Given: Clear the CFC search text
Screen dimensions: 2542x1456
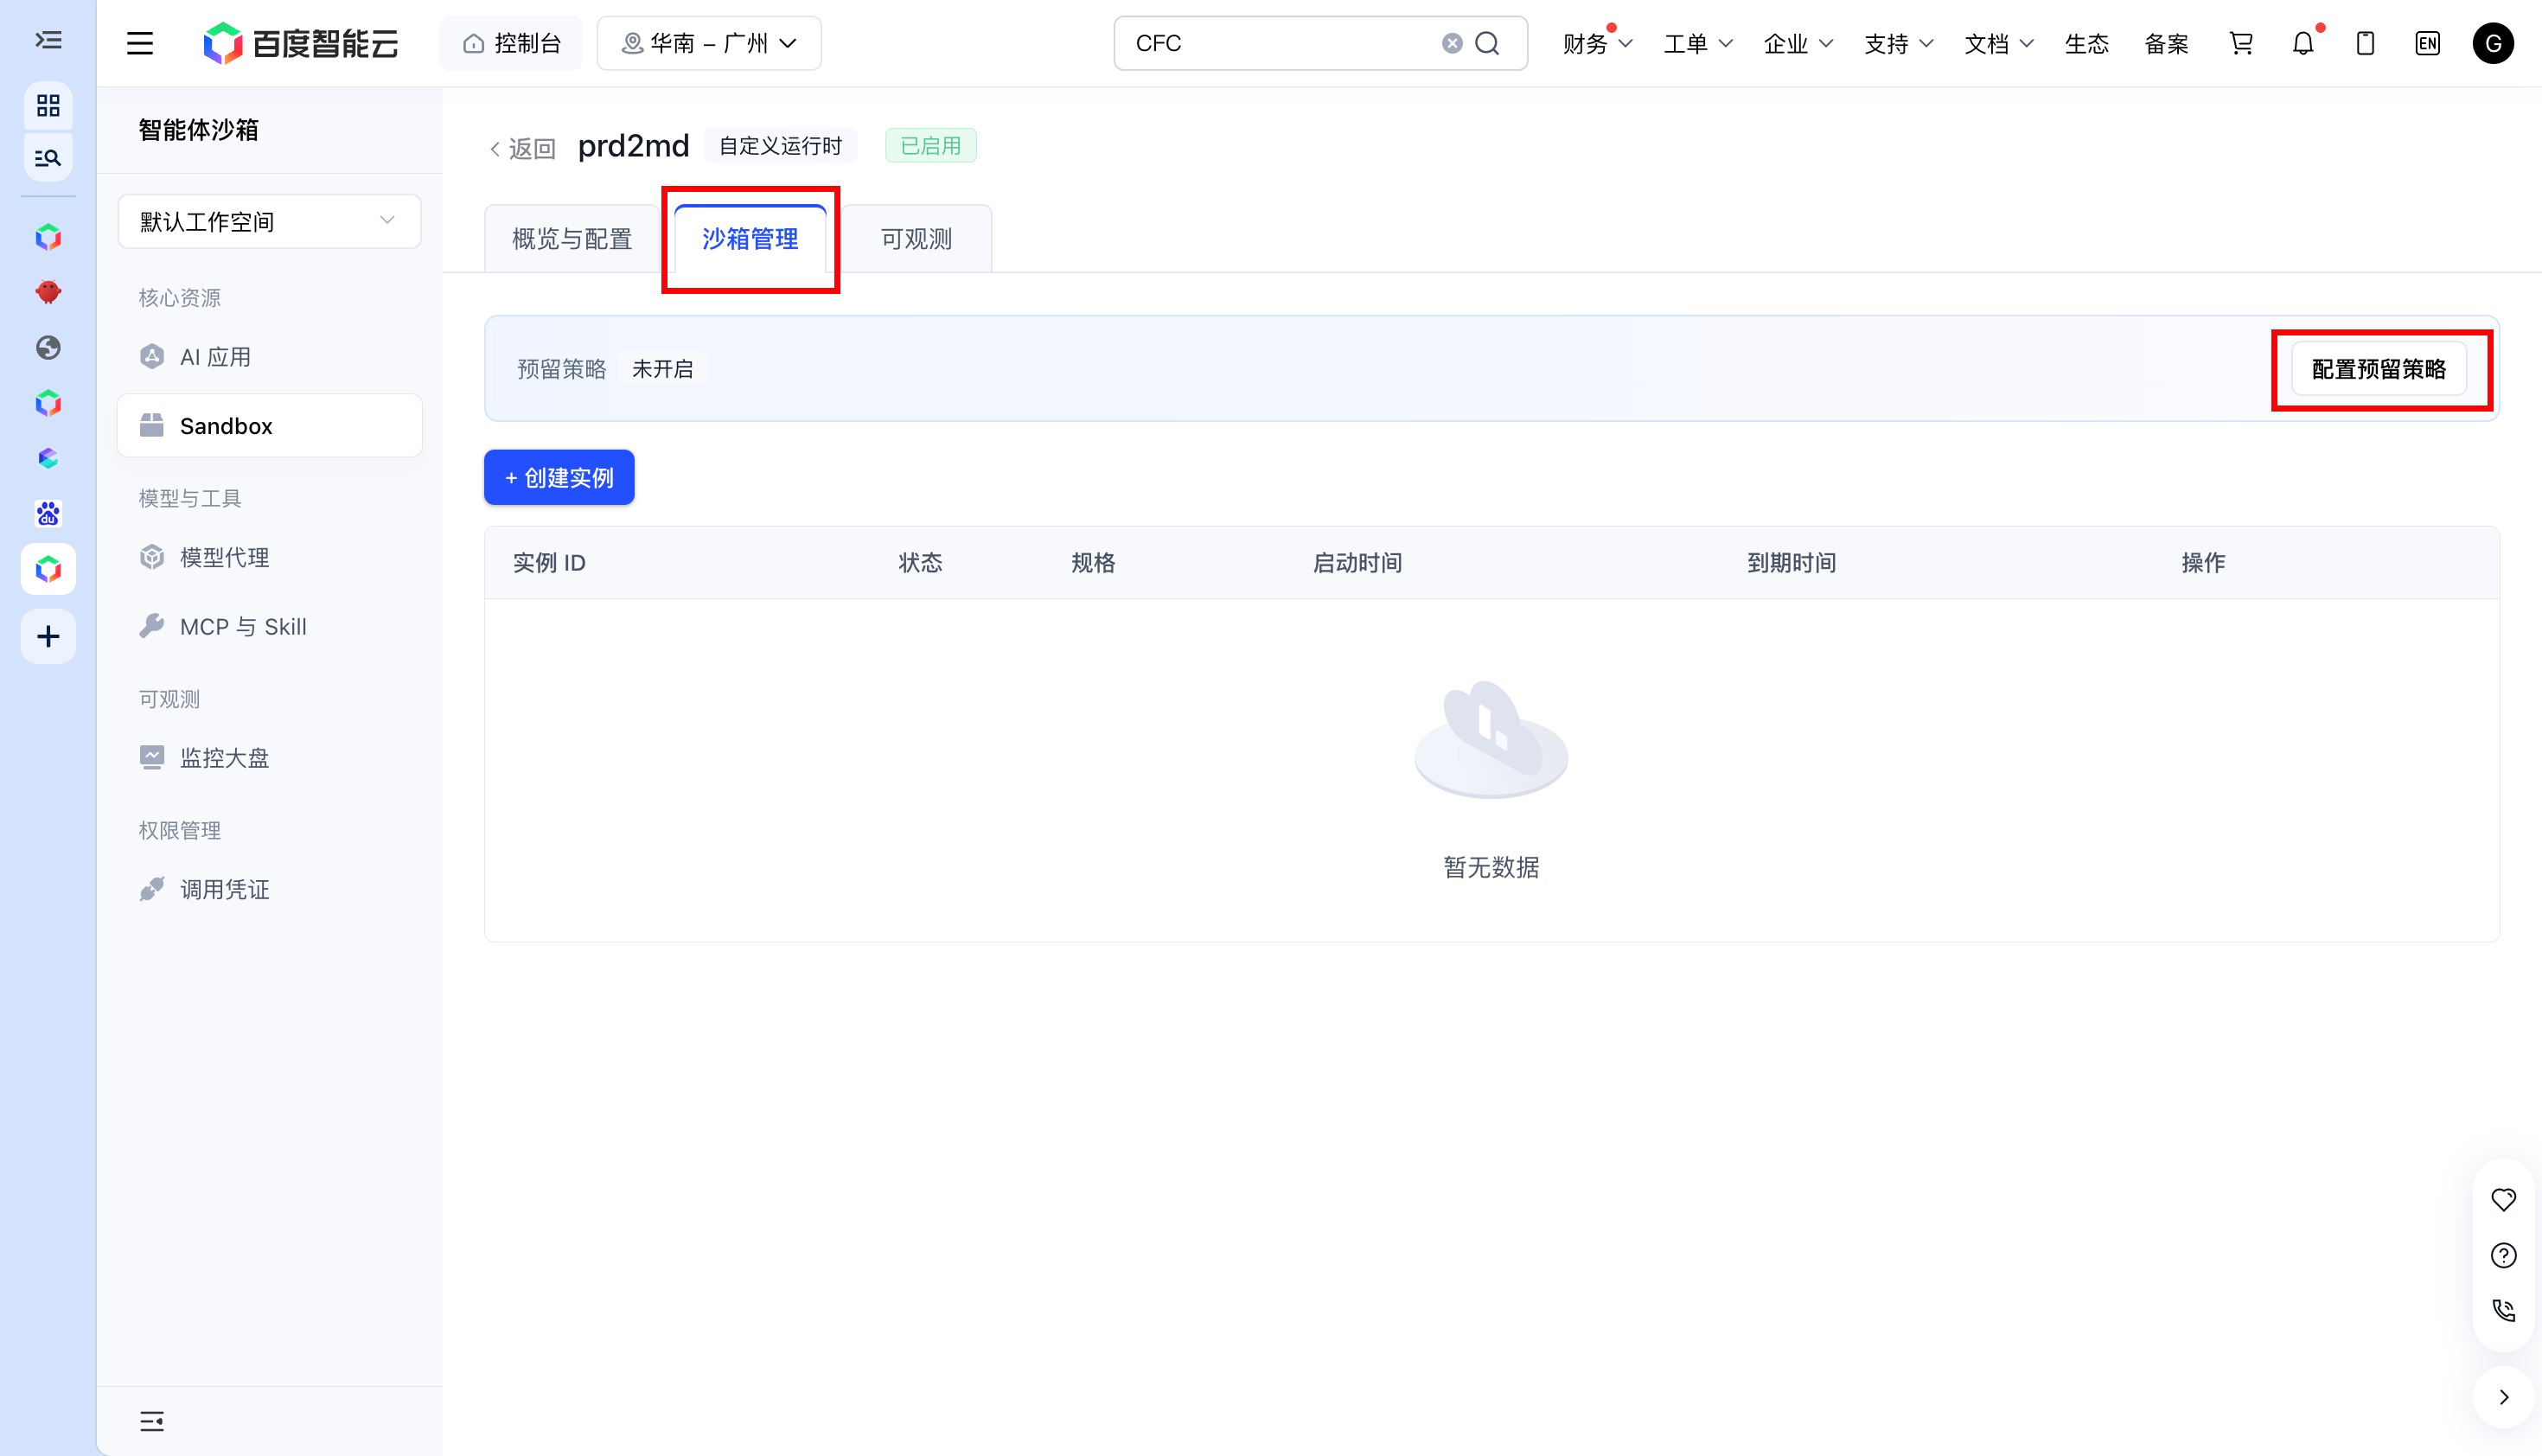Looking at the screenshot, I should pyautogui.click(x=1452, y=43).
